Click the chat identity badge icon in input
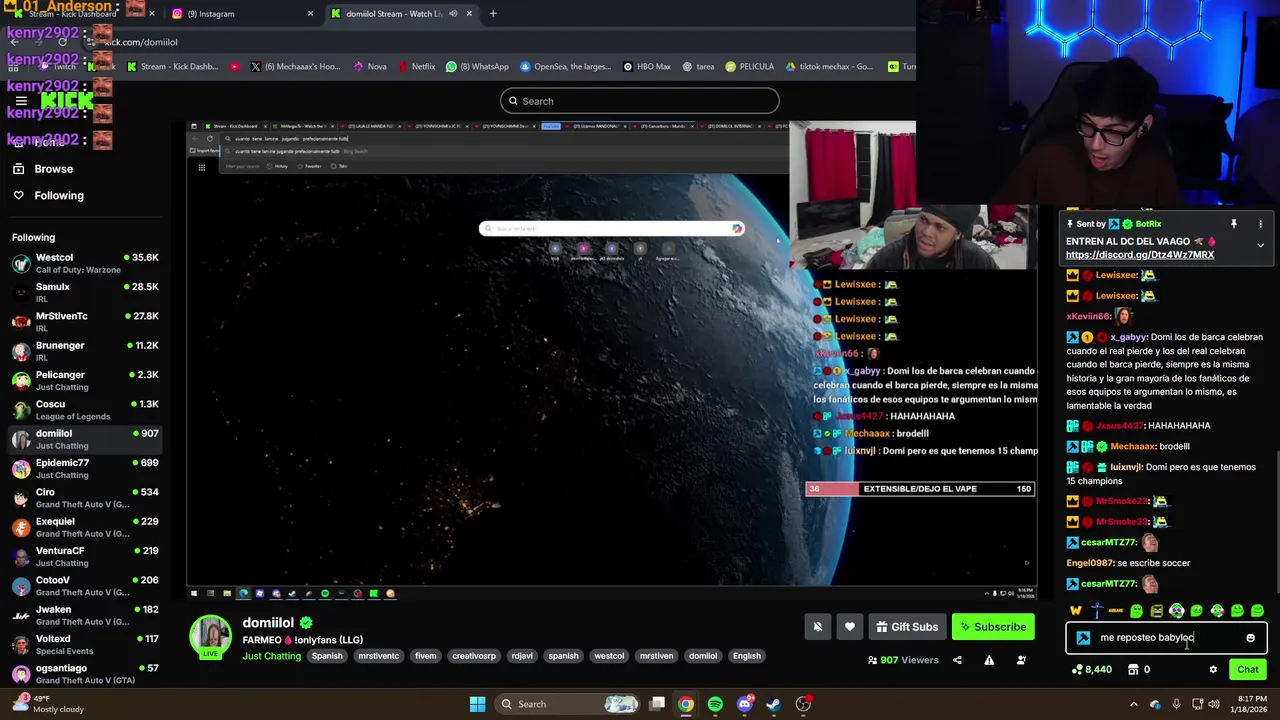 [x=1083, y=637]
